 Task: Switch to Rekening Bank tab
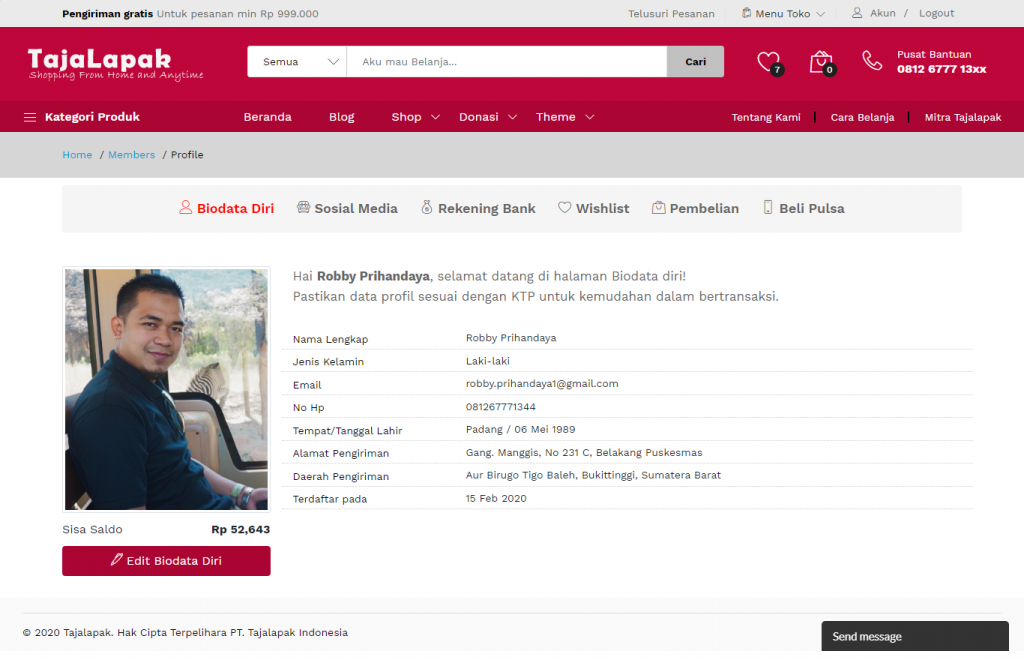[478, 208]
